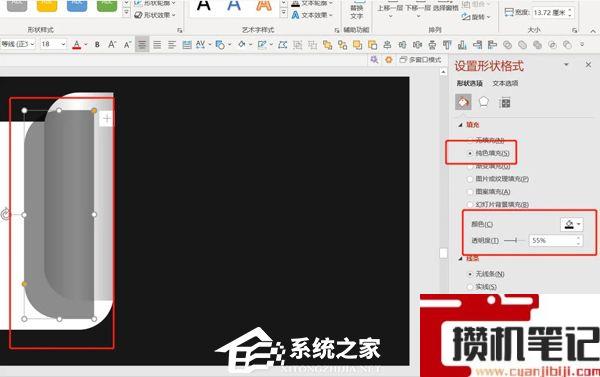Switch to 形状选项 tab

pyautogui.click(x=470, y=83)
